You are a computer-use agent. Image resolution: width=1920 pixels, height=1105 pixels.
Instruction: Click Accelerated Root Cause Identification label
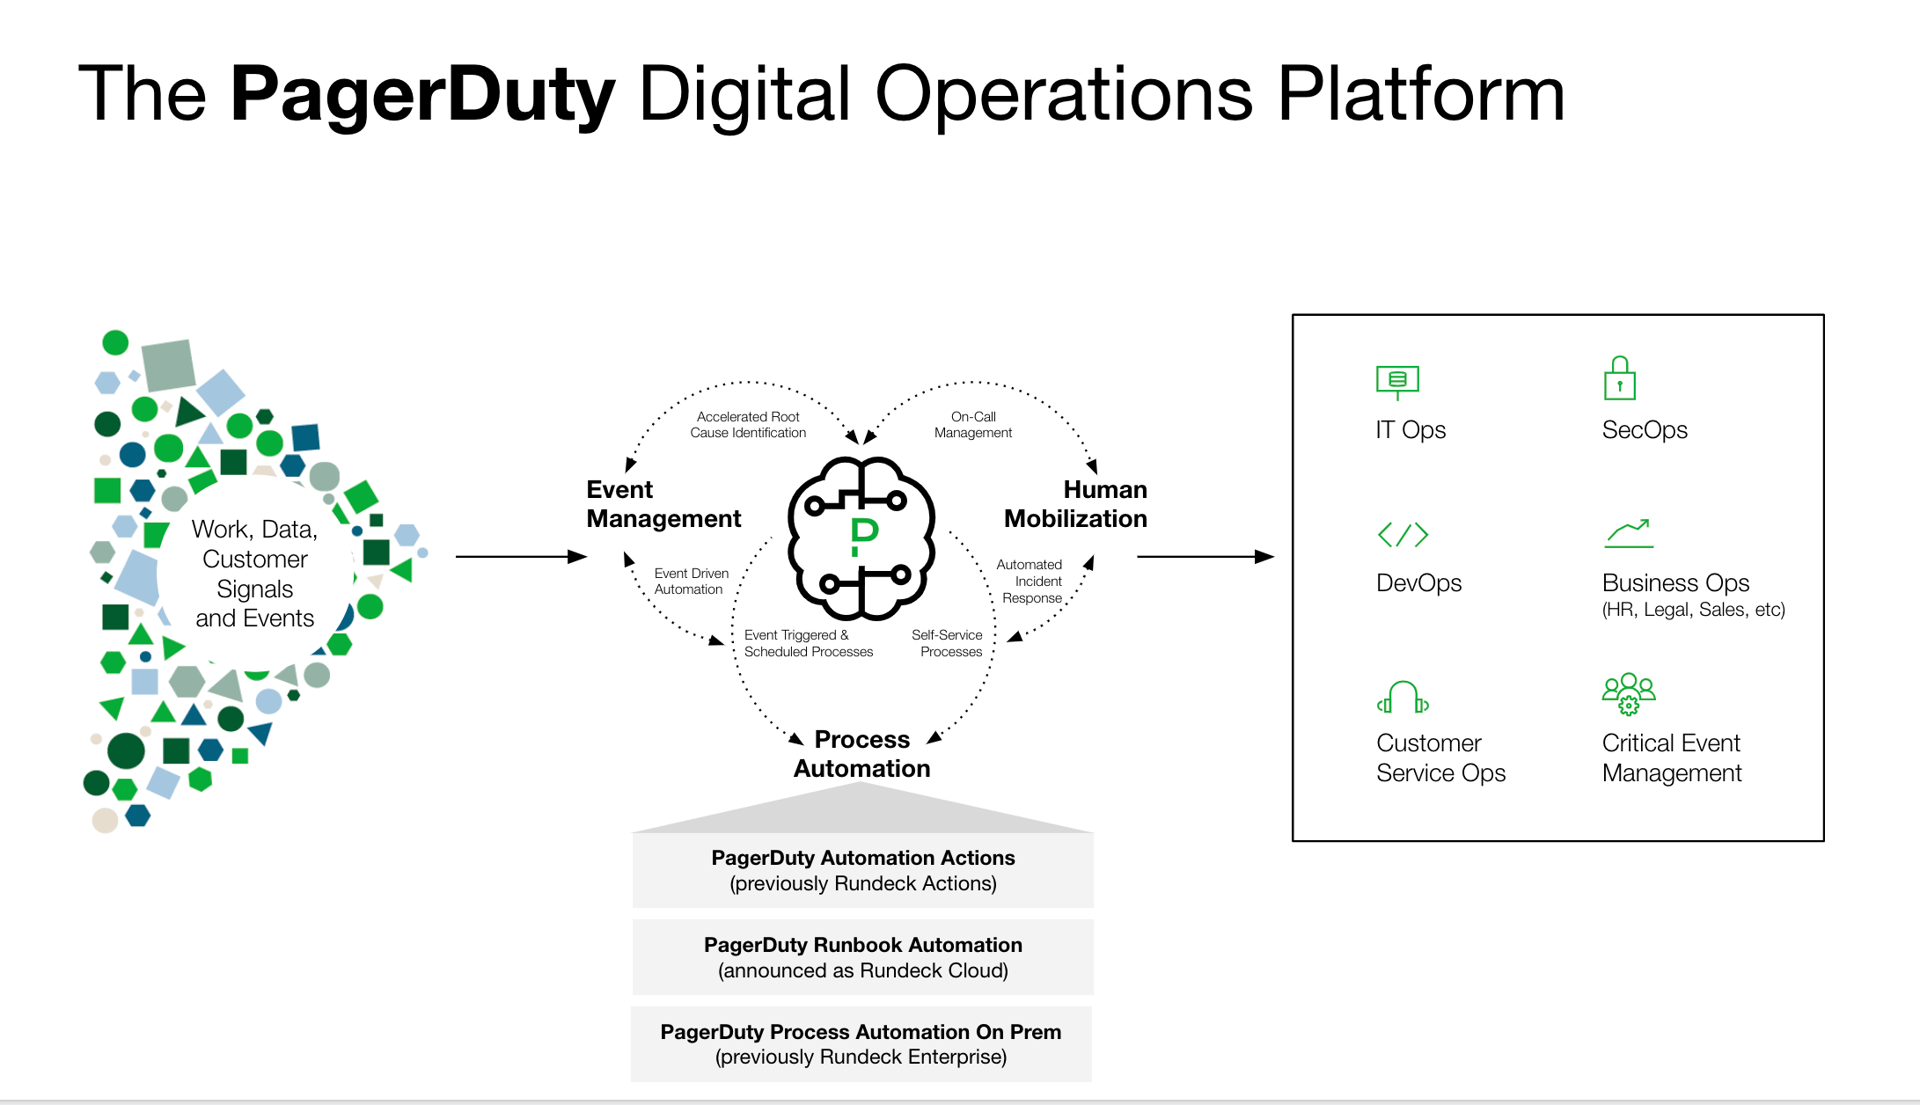[x=748, y=425]
